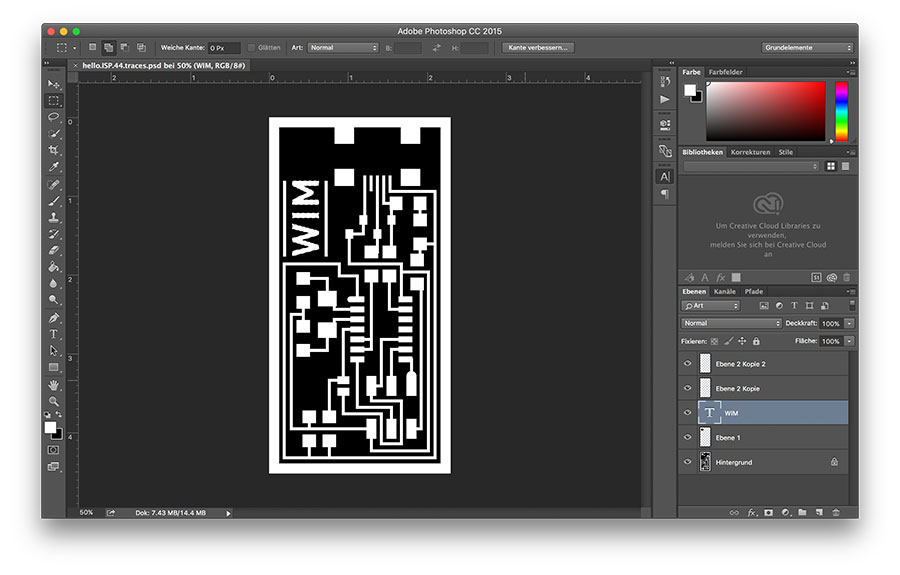Switch to the Stile tab
Image resolution: width=900 pixels, height=575 pixels.
click(786, 153)
